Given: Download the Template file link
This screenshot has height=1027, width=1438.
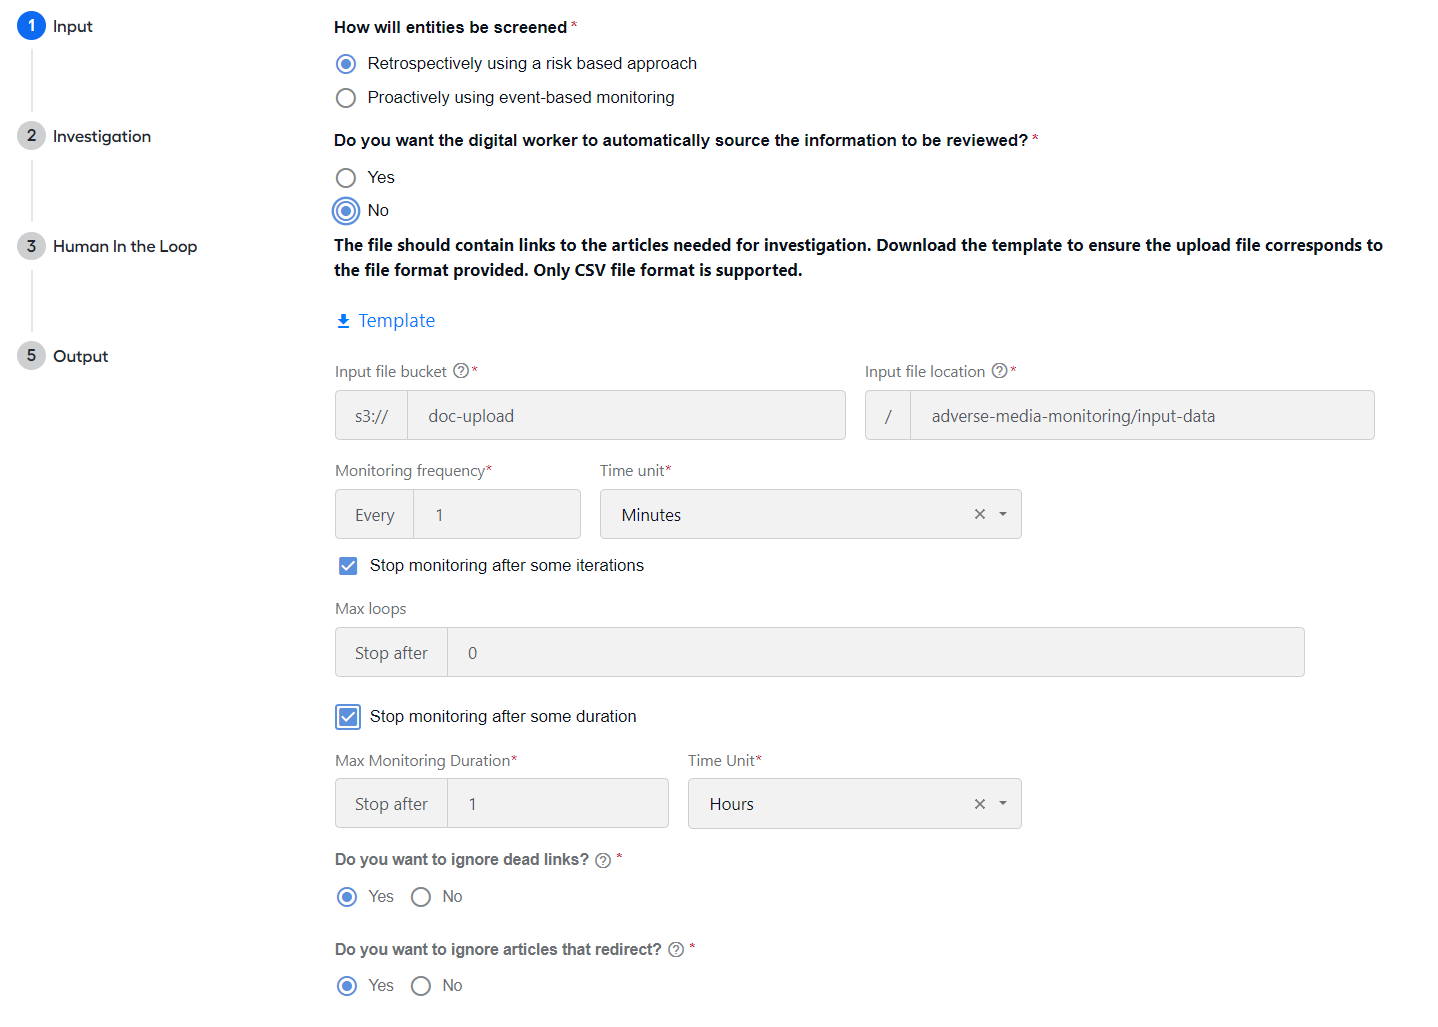Looking at the screenshot, I should pos(396,321).
